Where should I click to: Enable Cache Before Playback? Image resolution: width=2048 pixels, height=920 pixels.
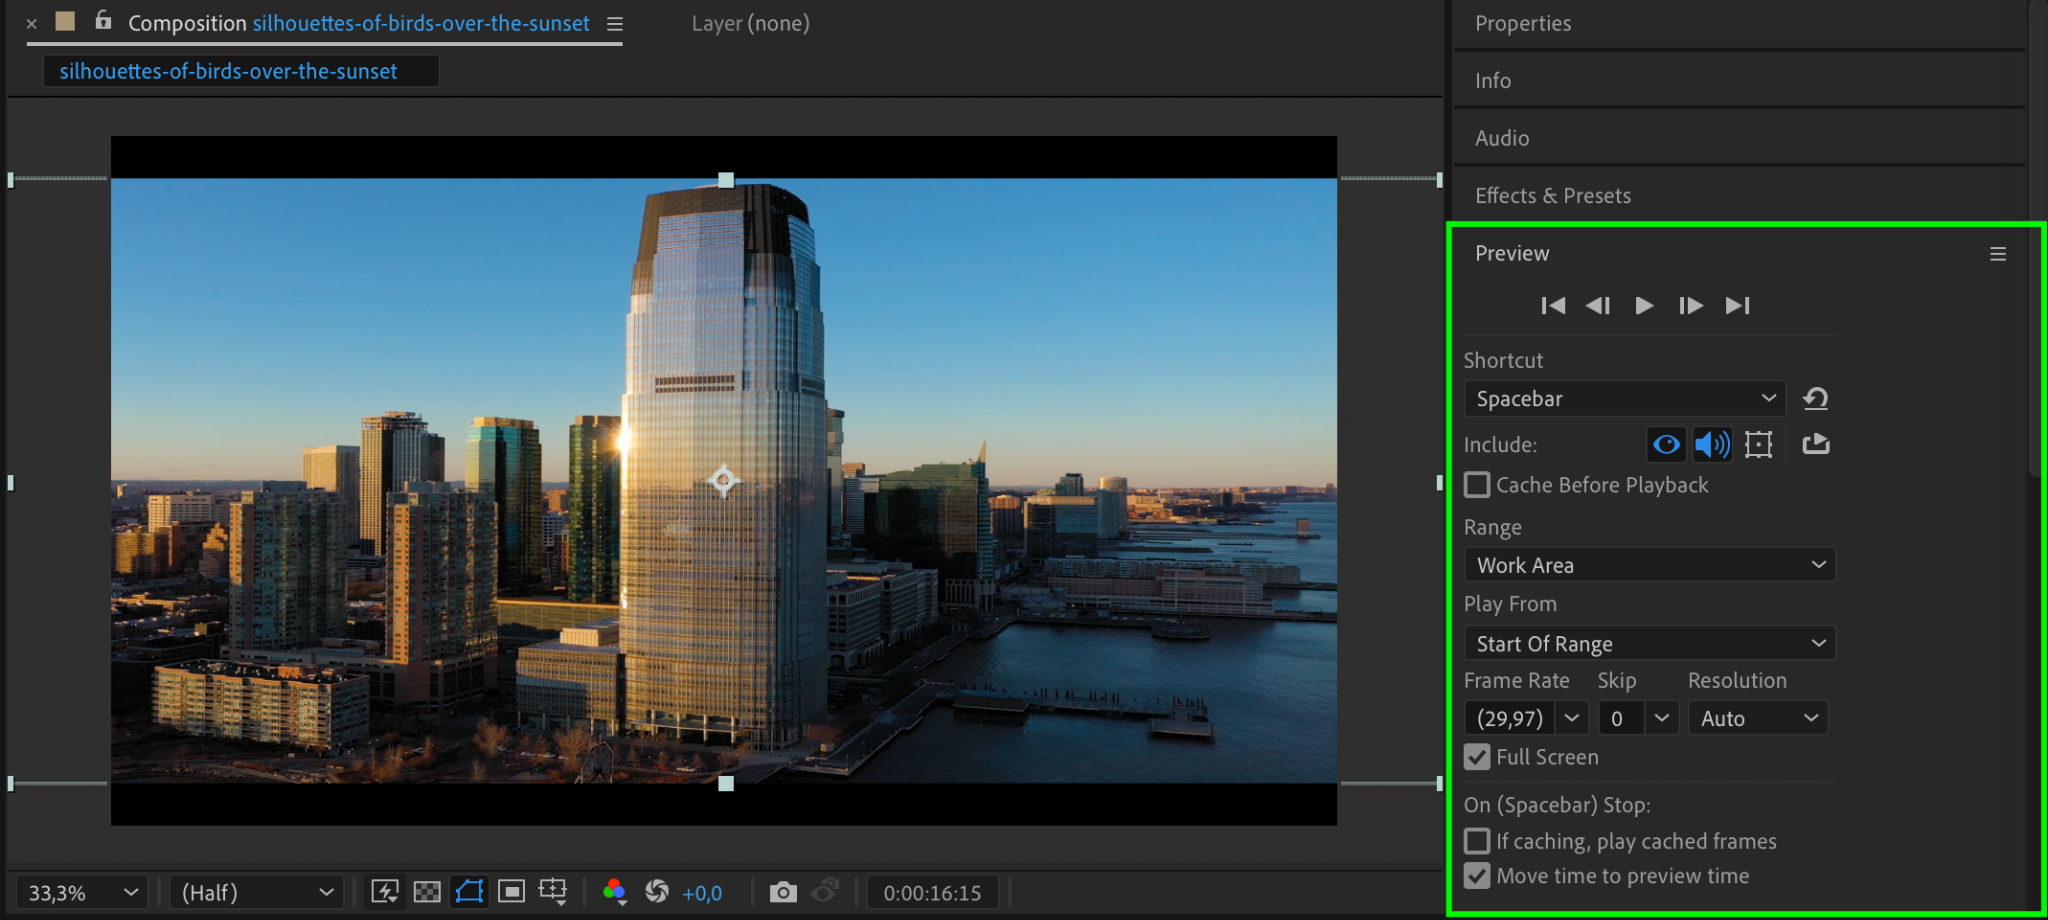(1477, 485)
